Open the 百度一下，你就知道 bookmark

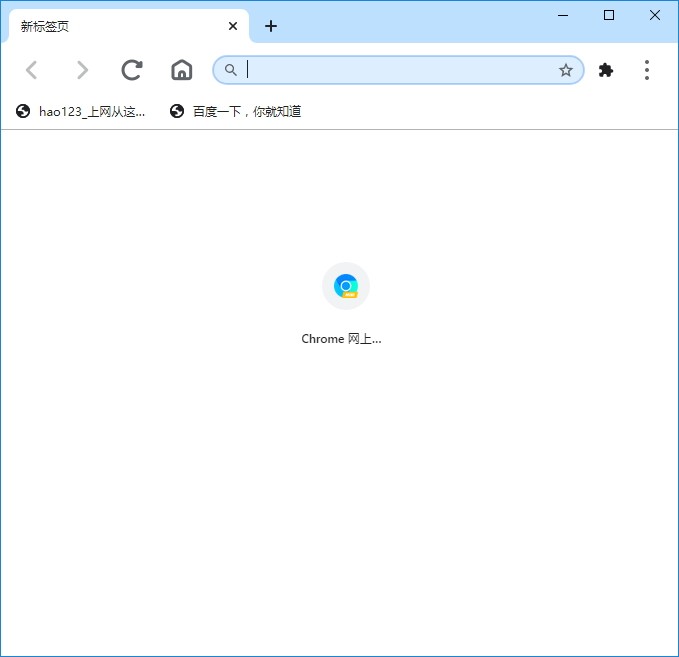coord(236,111)
